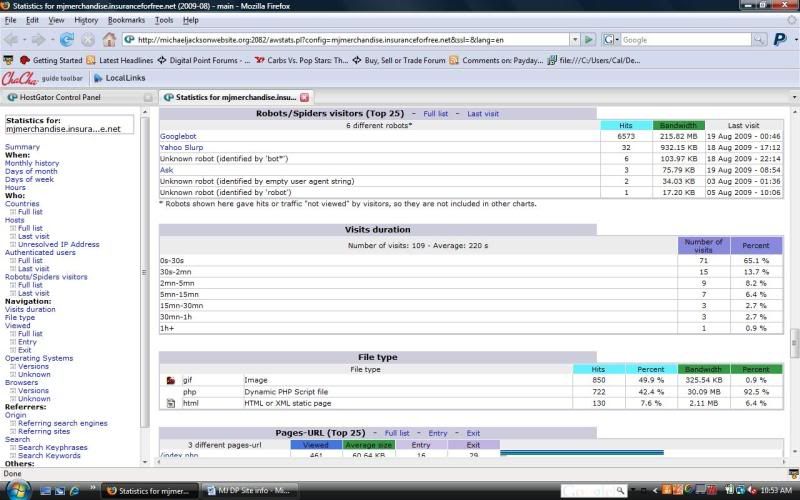Open the LocalLinks toolbar button

coord(120,78)
